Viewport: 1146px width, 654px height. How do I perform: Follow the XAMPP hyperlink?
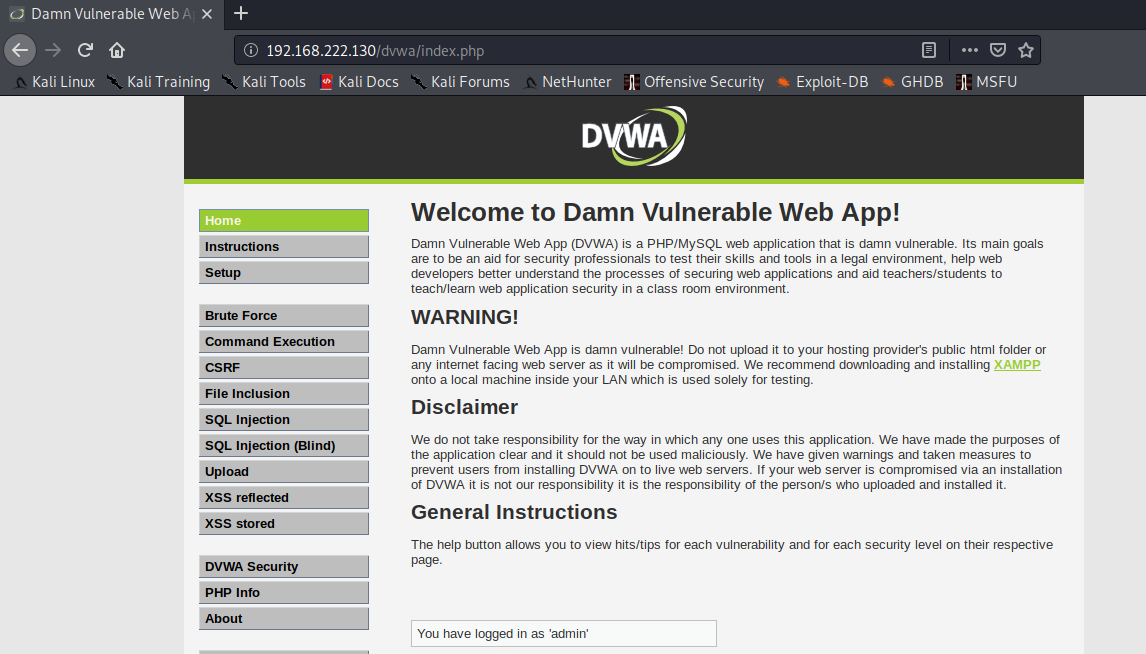coord(1017,365)
